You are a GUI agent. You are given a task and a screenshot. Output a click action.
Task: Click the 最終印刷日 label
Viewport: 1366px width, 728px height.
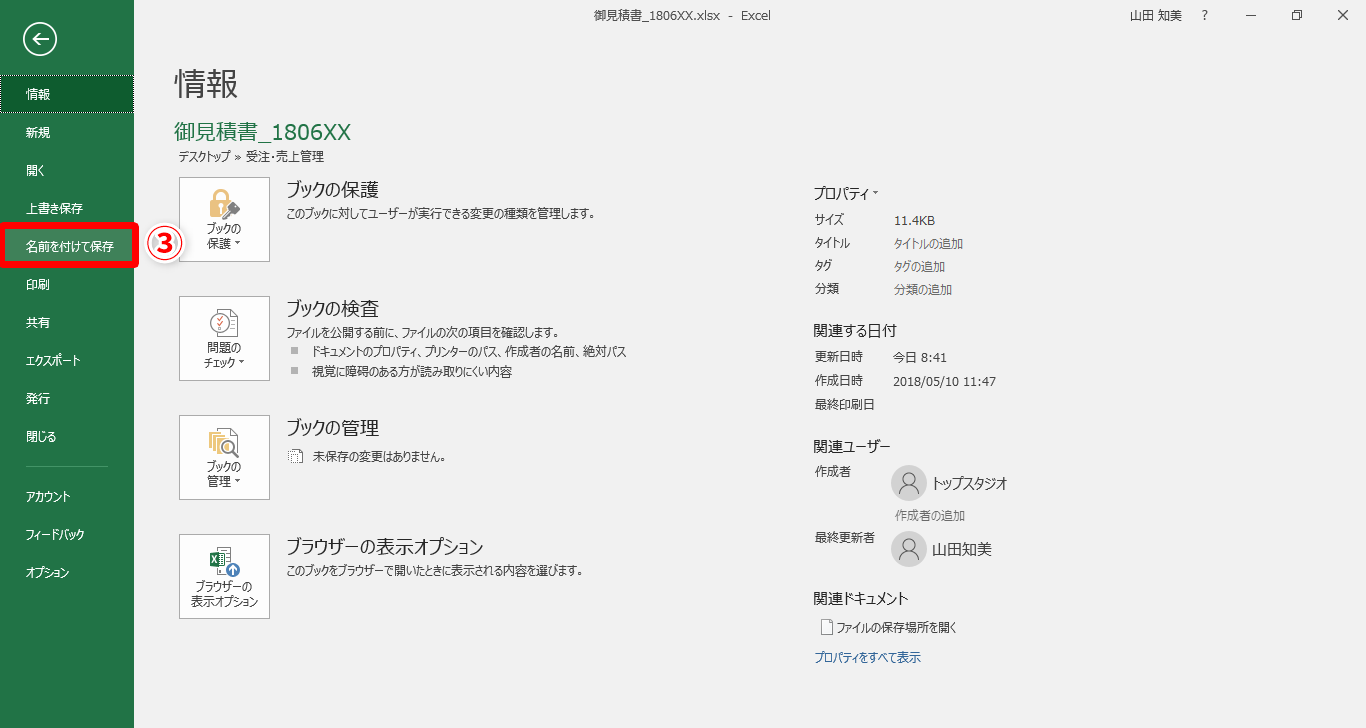(845, 404)
